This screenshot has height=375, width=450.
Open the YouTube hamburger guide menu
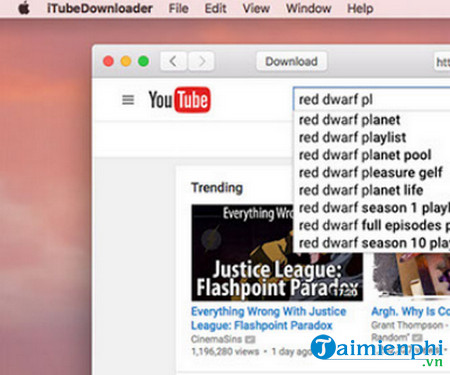[128, 99]
